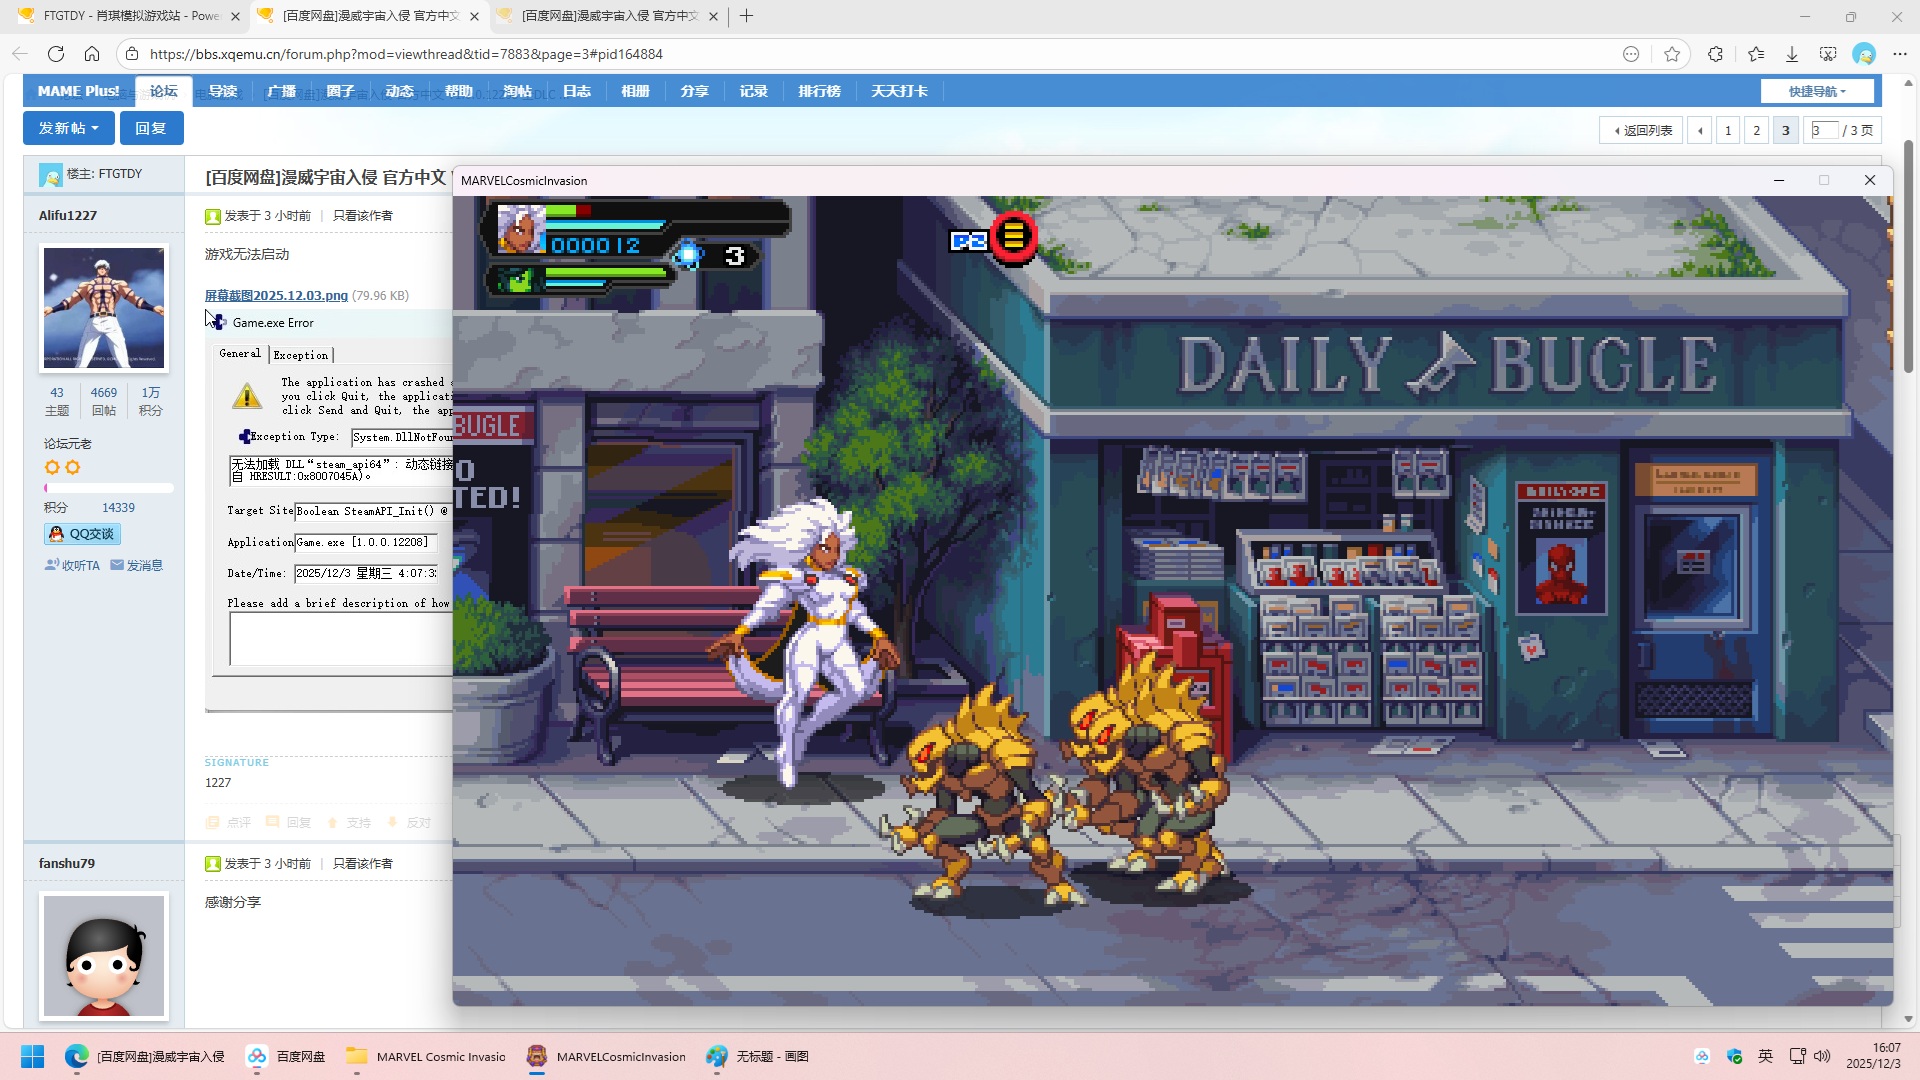Switch to FTGTDY first browser tab
Viewport: 1920px width, 1080px height.
[120, 16]
